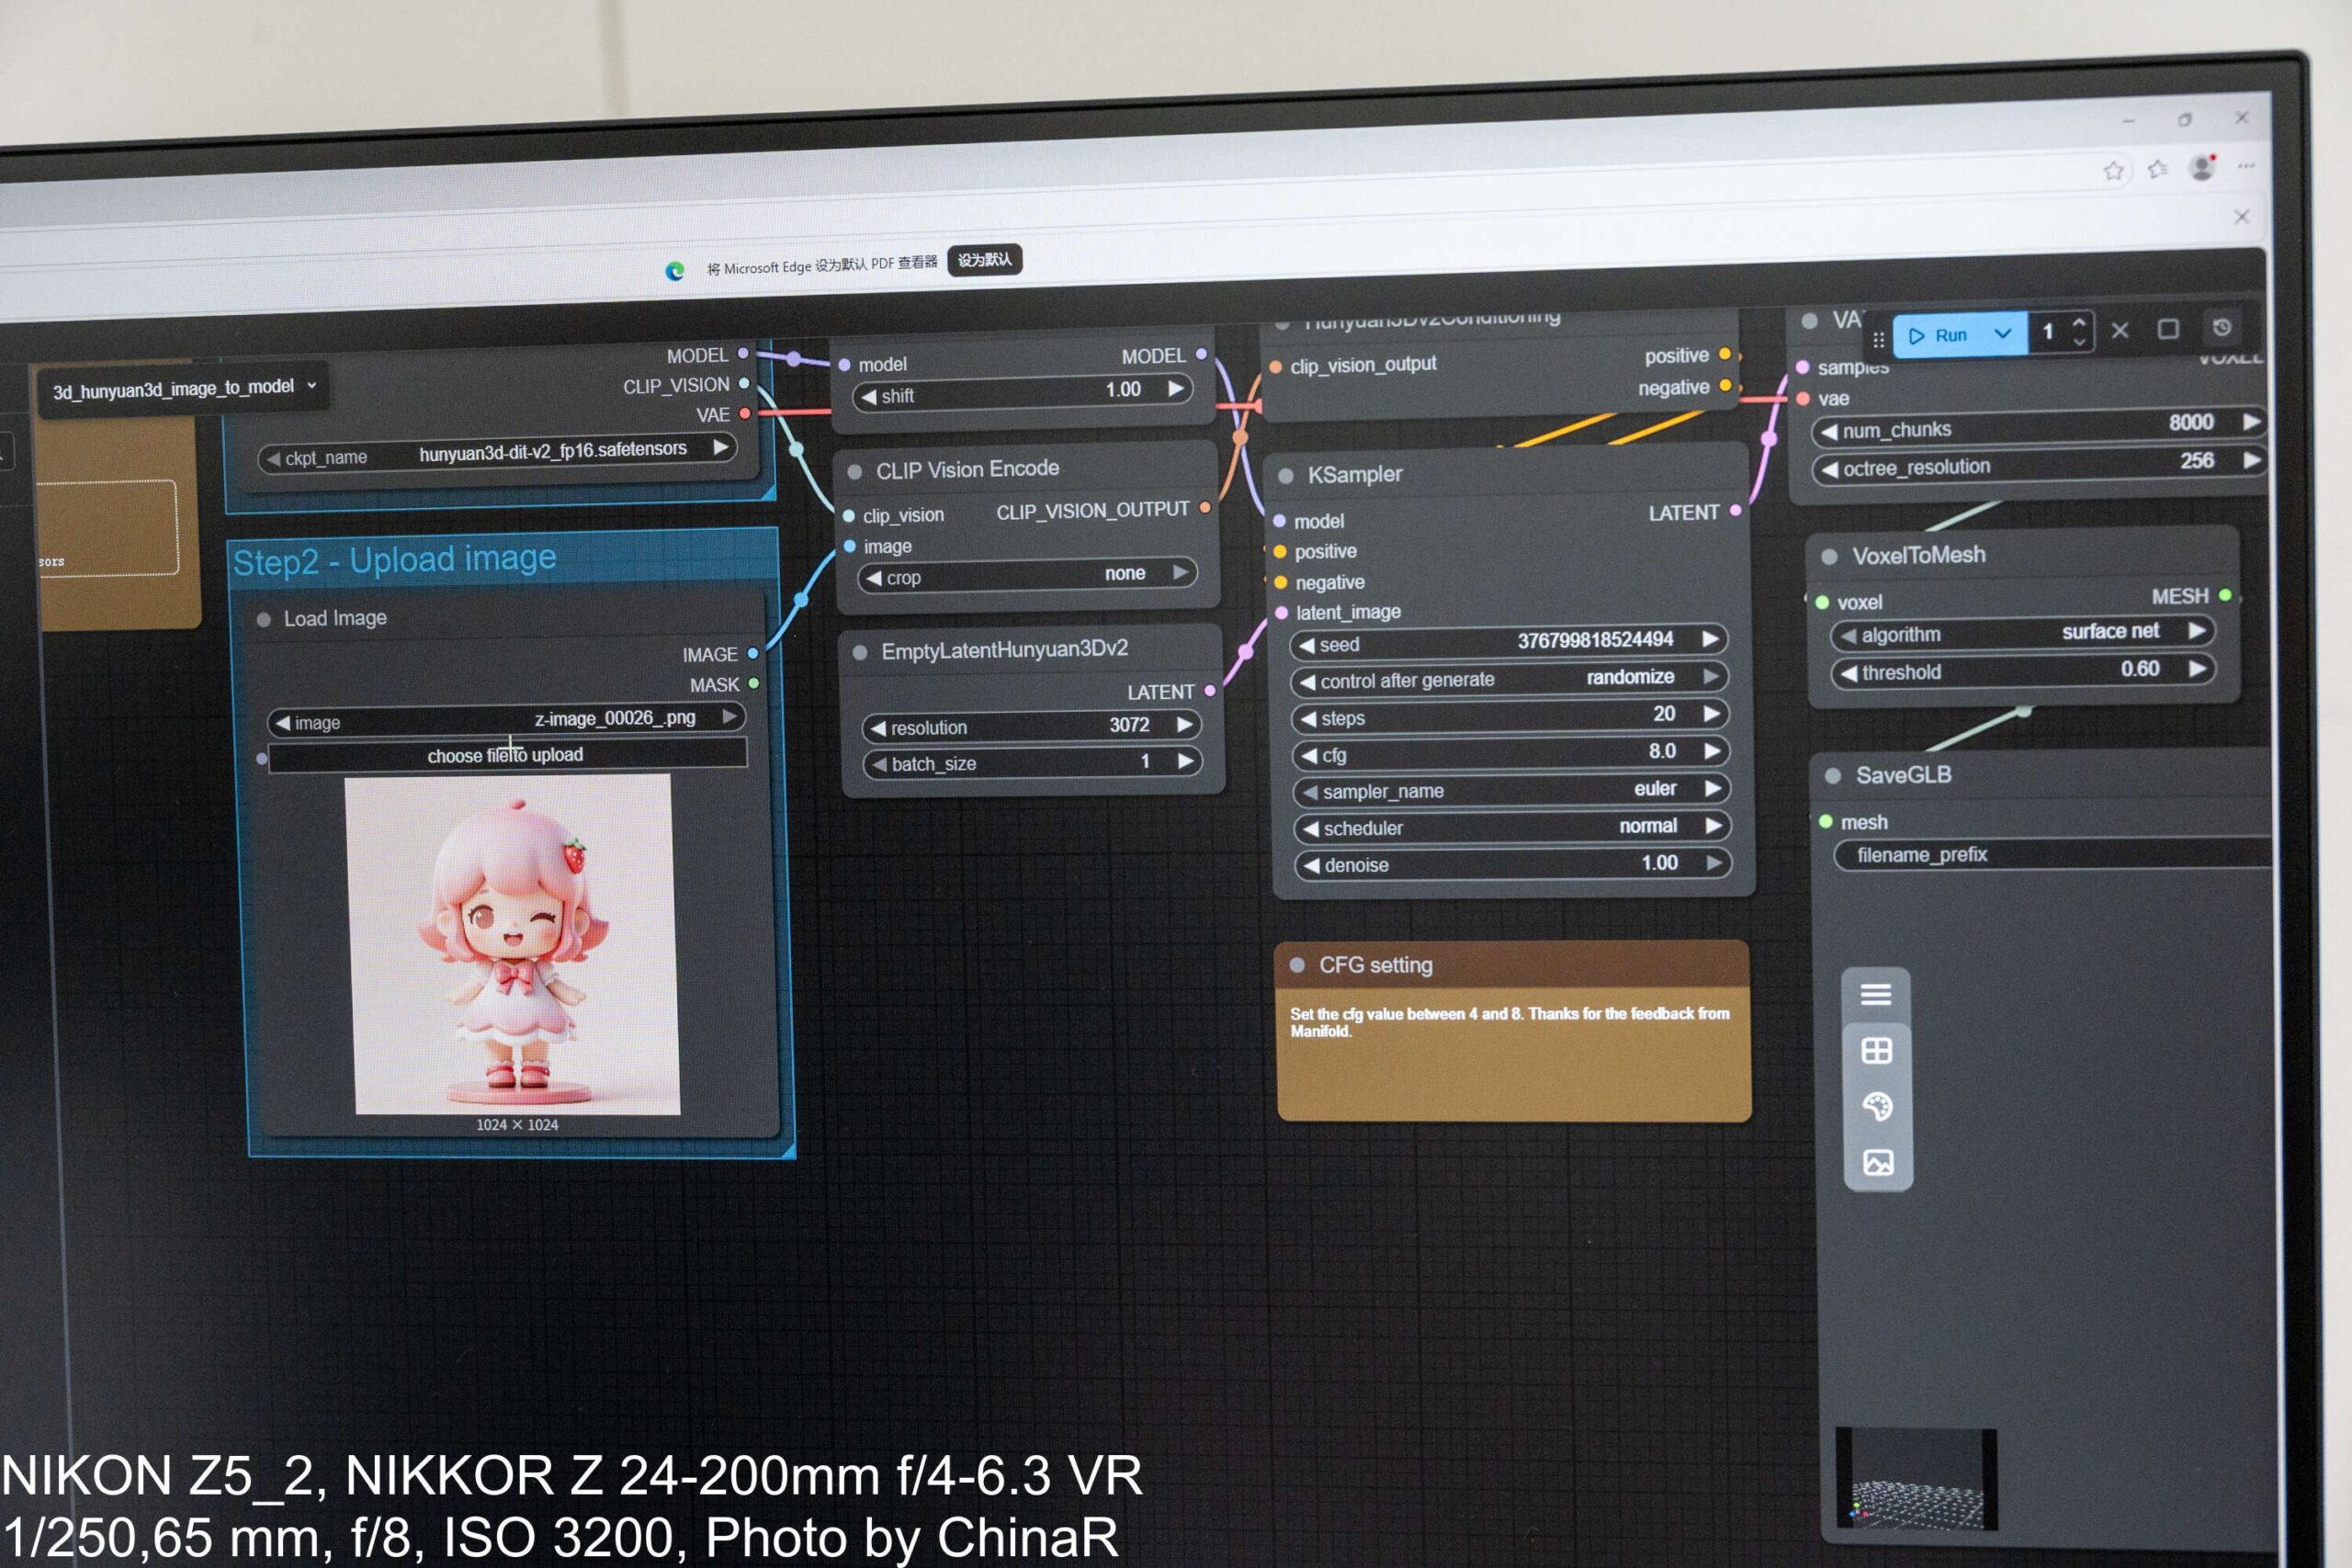Toggle collapse dot on Load Image node
The height and width of the screenshot is (1568, 2352).
pyautogui.click(x=264, y=620)
